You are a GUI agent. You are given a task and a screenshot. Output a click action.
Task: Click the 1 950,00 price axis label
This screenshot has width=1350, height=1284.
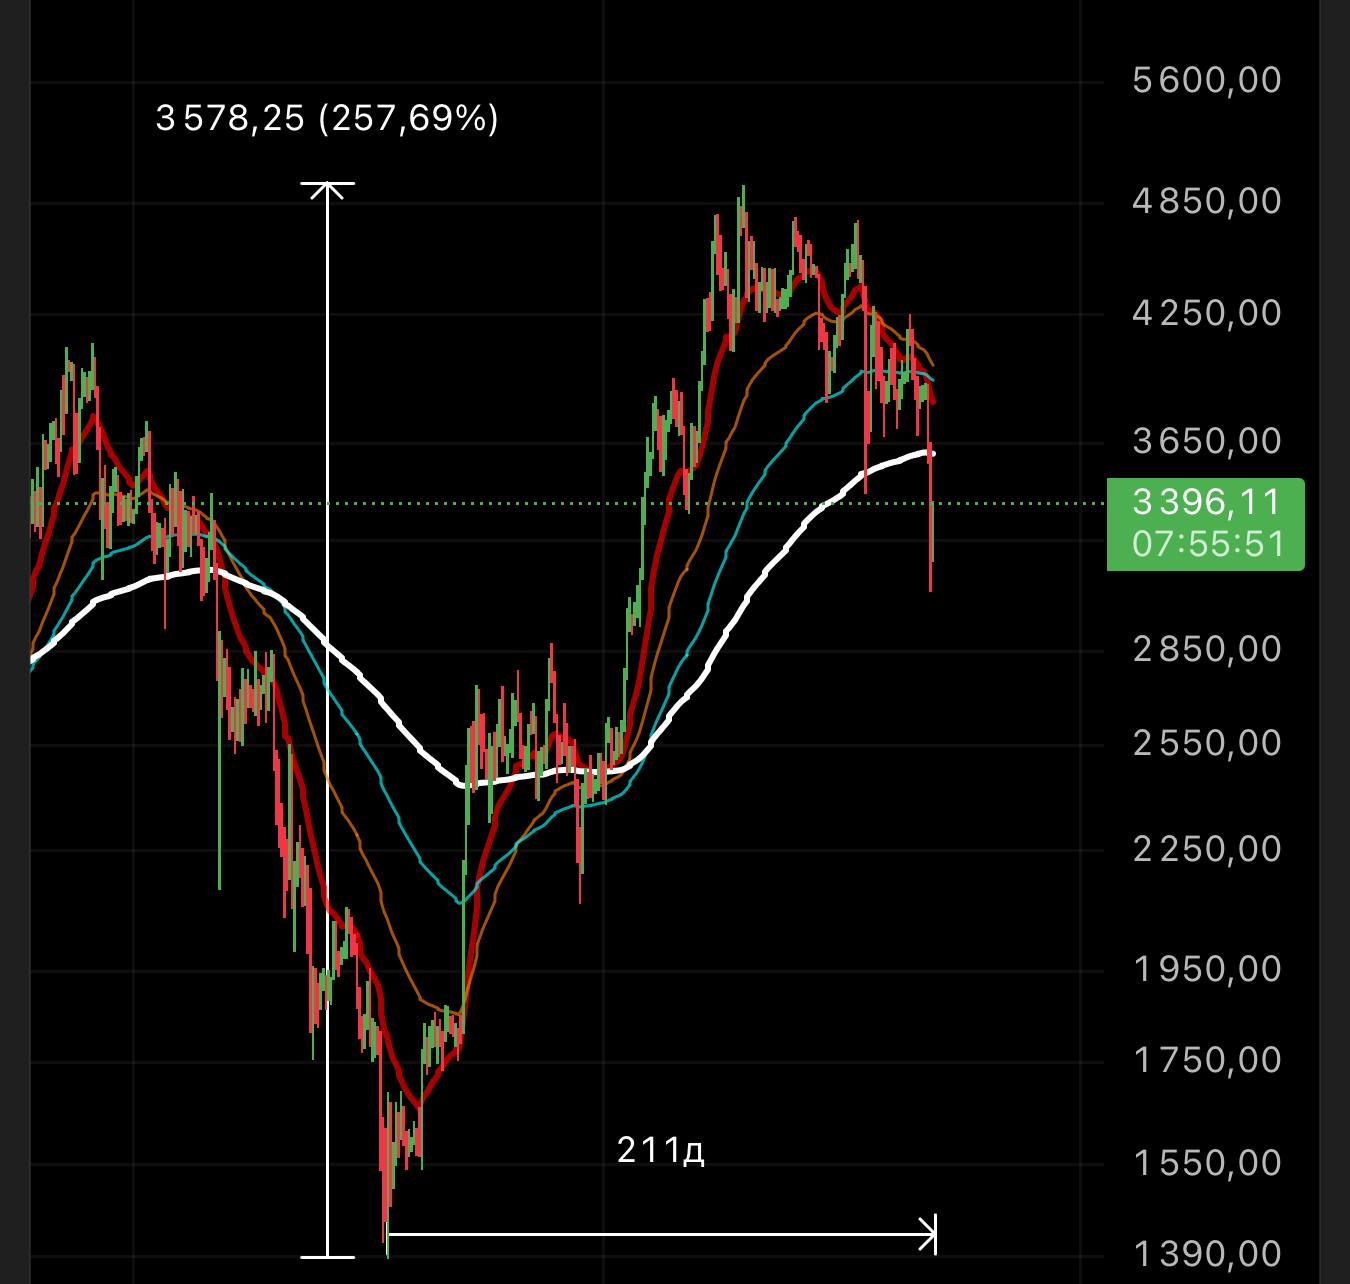[1206, 969]
